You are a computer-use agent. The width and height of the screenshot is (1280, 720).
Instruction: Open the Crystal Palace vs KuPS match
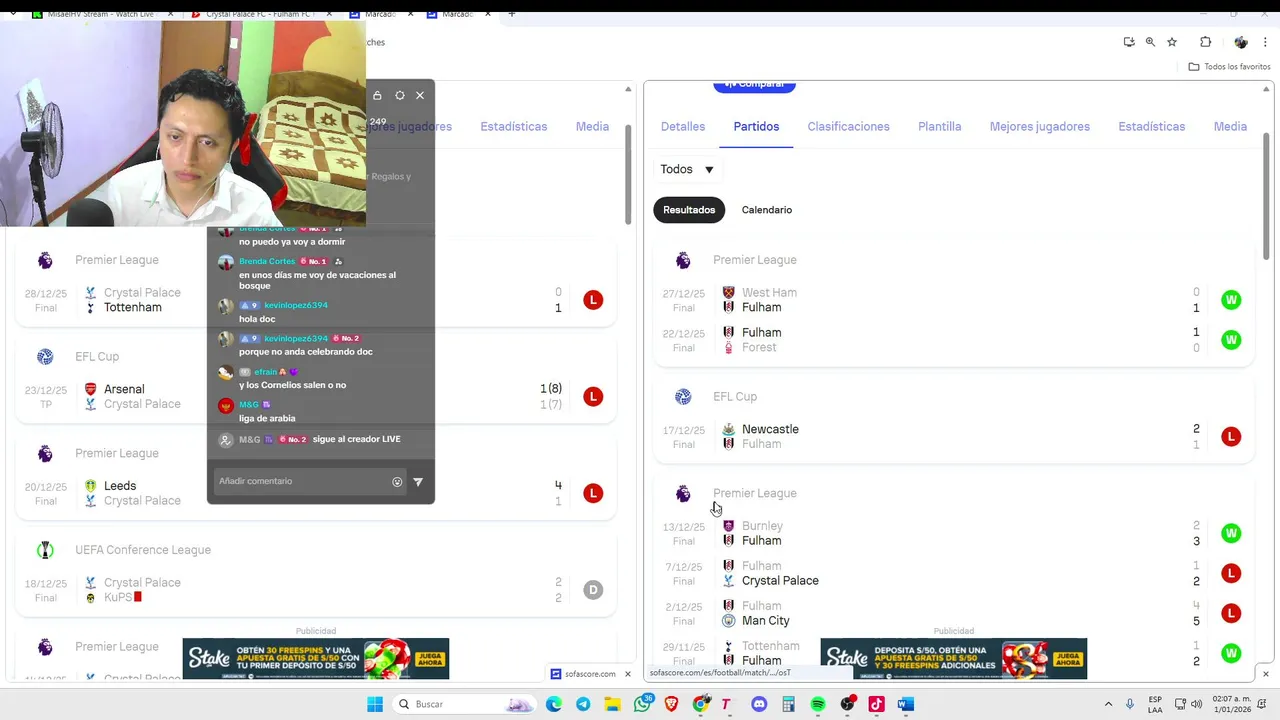click(x=316, y=590)
